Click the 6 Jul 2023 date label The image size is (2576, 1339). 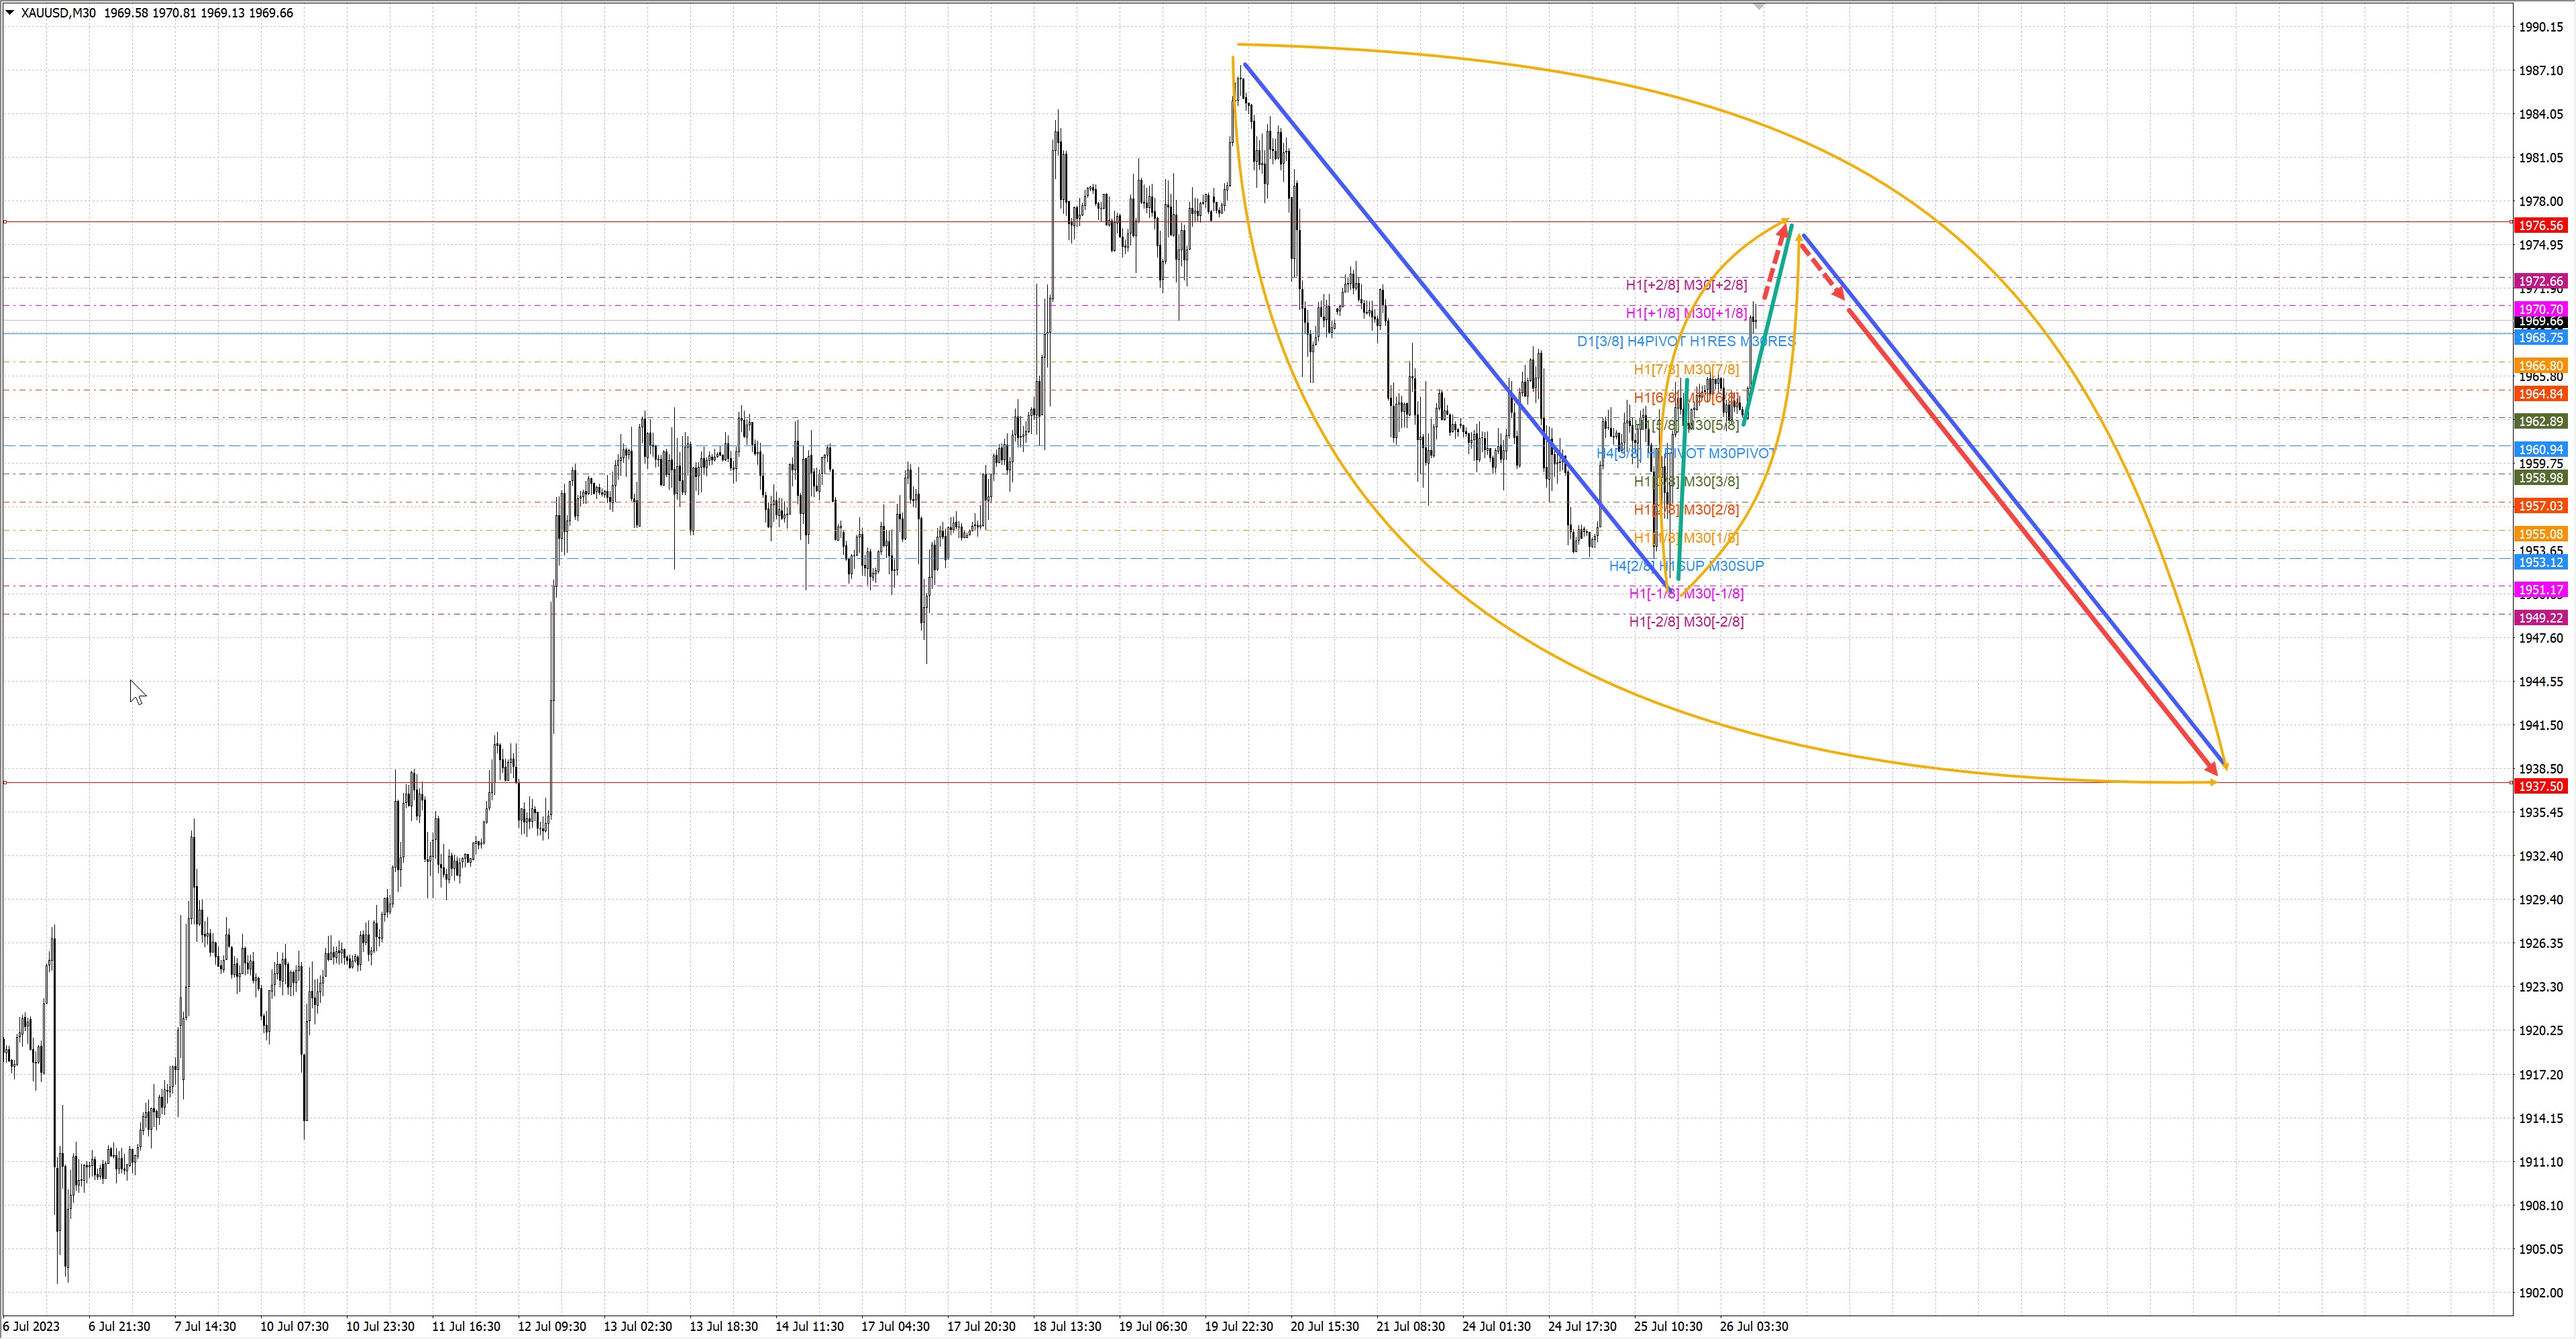[x=31, y=1327]
